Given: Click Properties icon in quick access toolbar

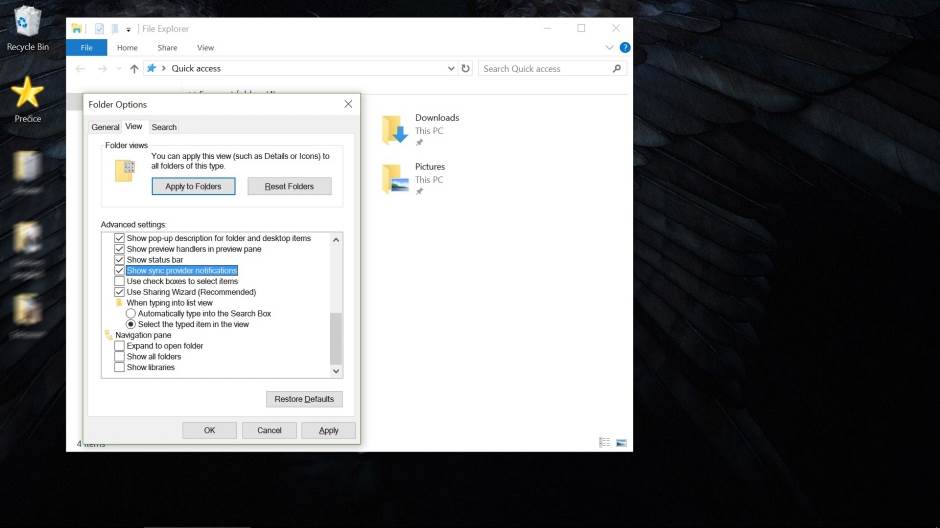Looking at the screenshot, I should coord(100,29).
